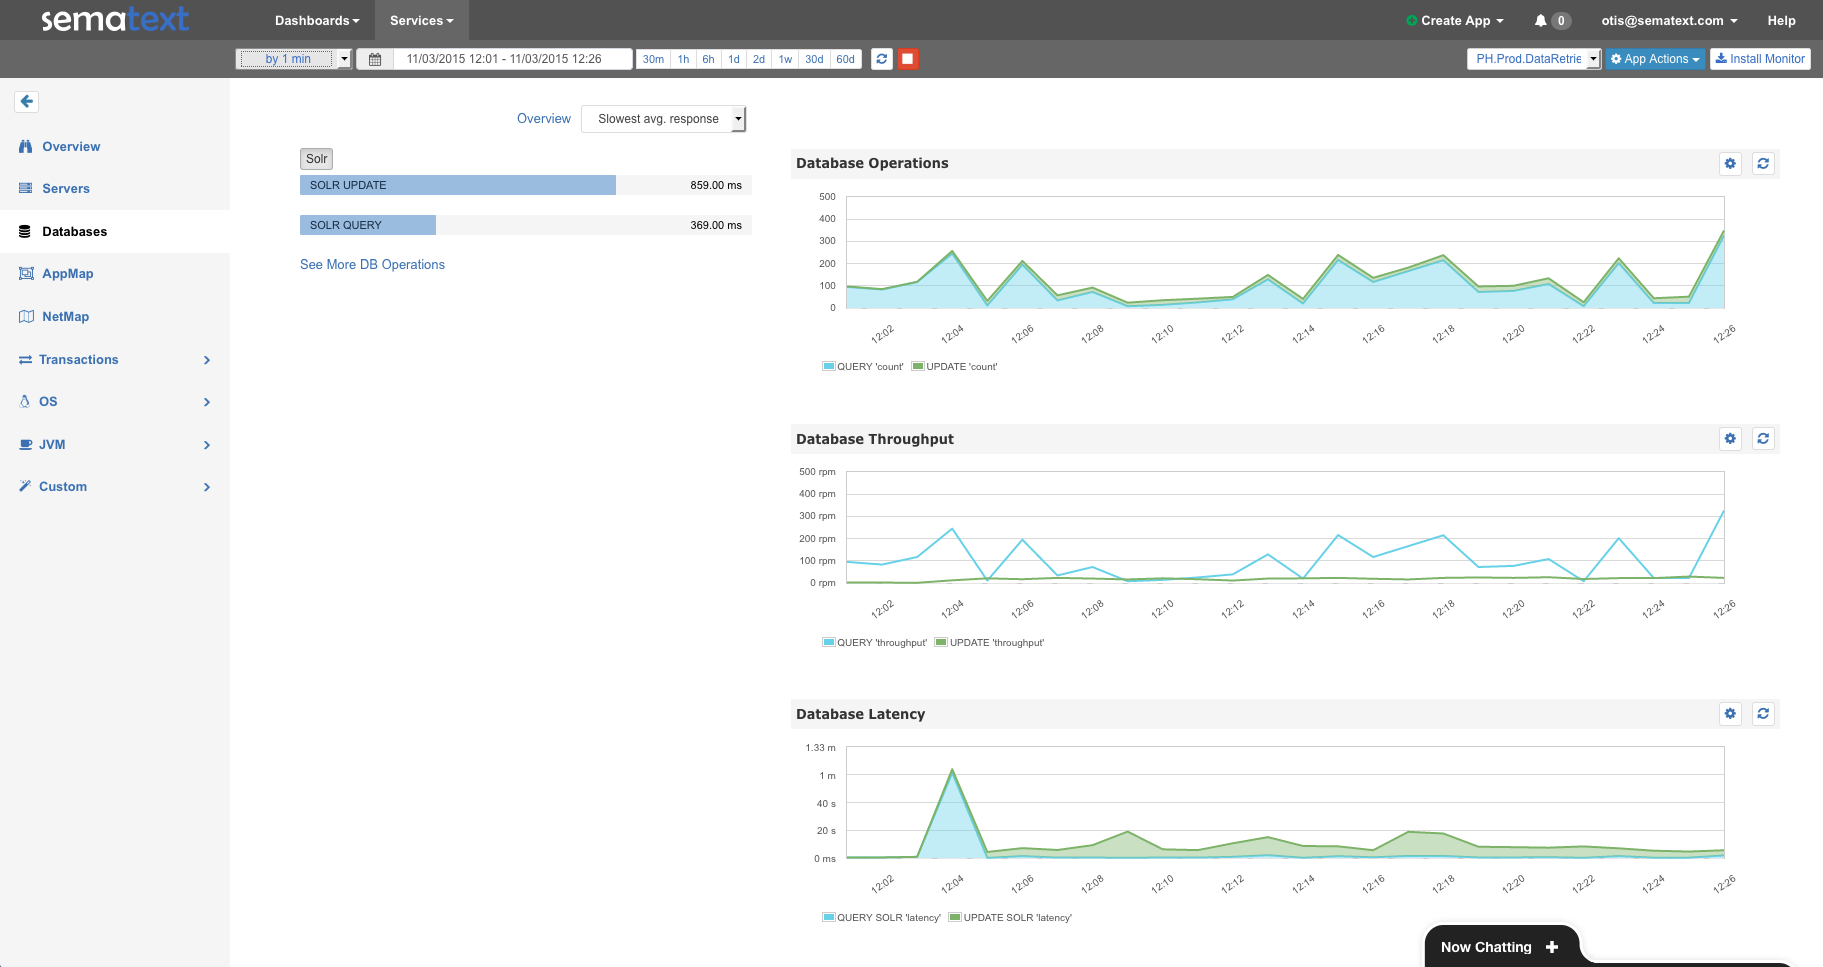Open Database Throughput chart settings gear

[1731, 438]
